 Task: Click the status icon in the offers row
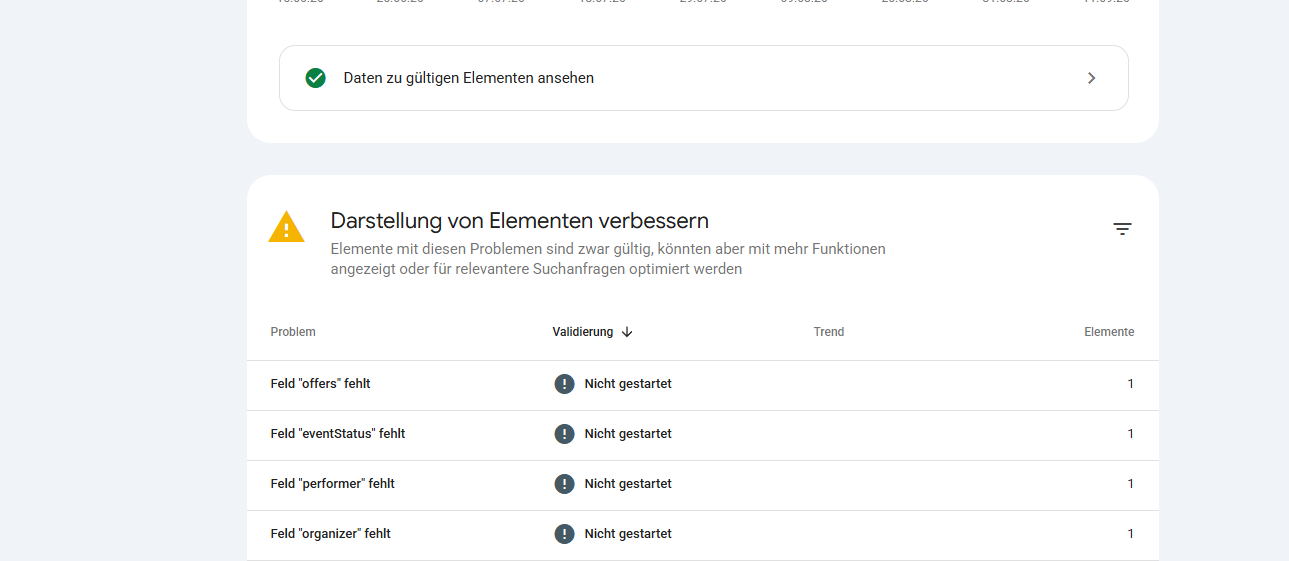(564, 384)
